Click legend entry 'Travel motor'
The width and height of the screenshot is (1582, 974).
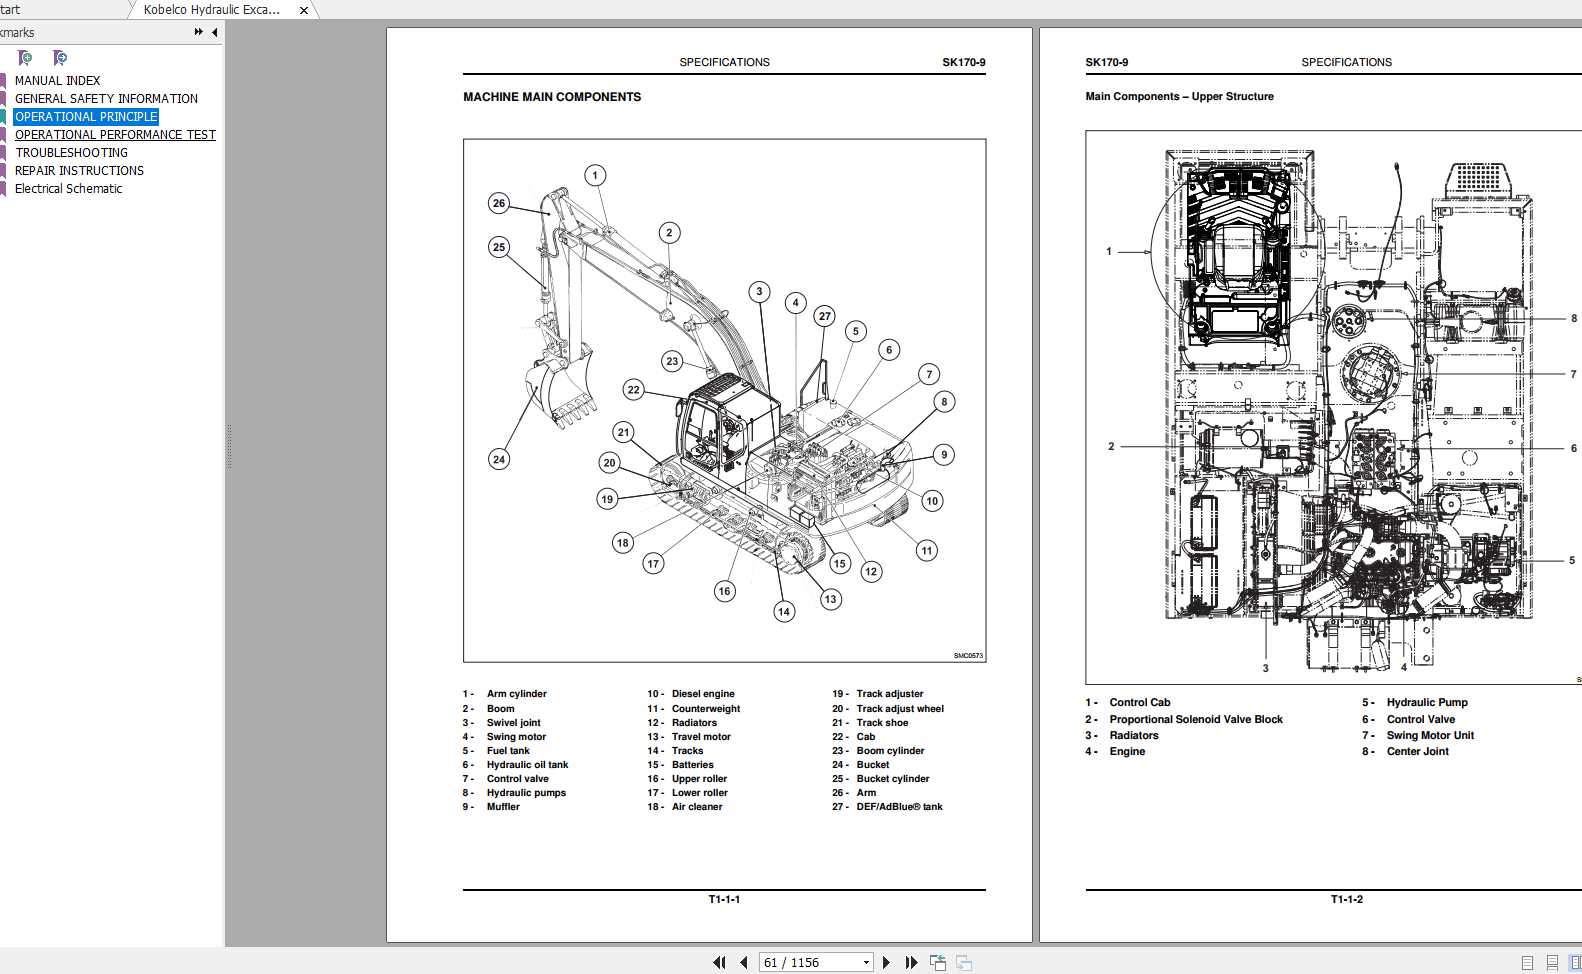701,737
